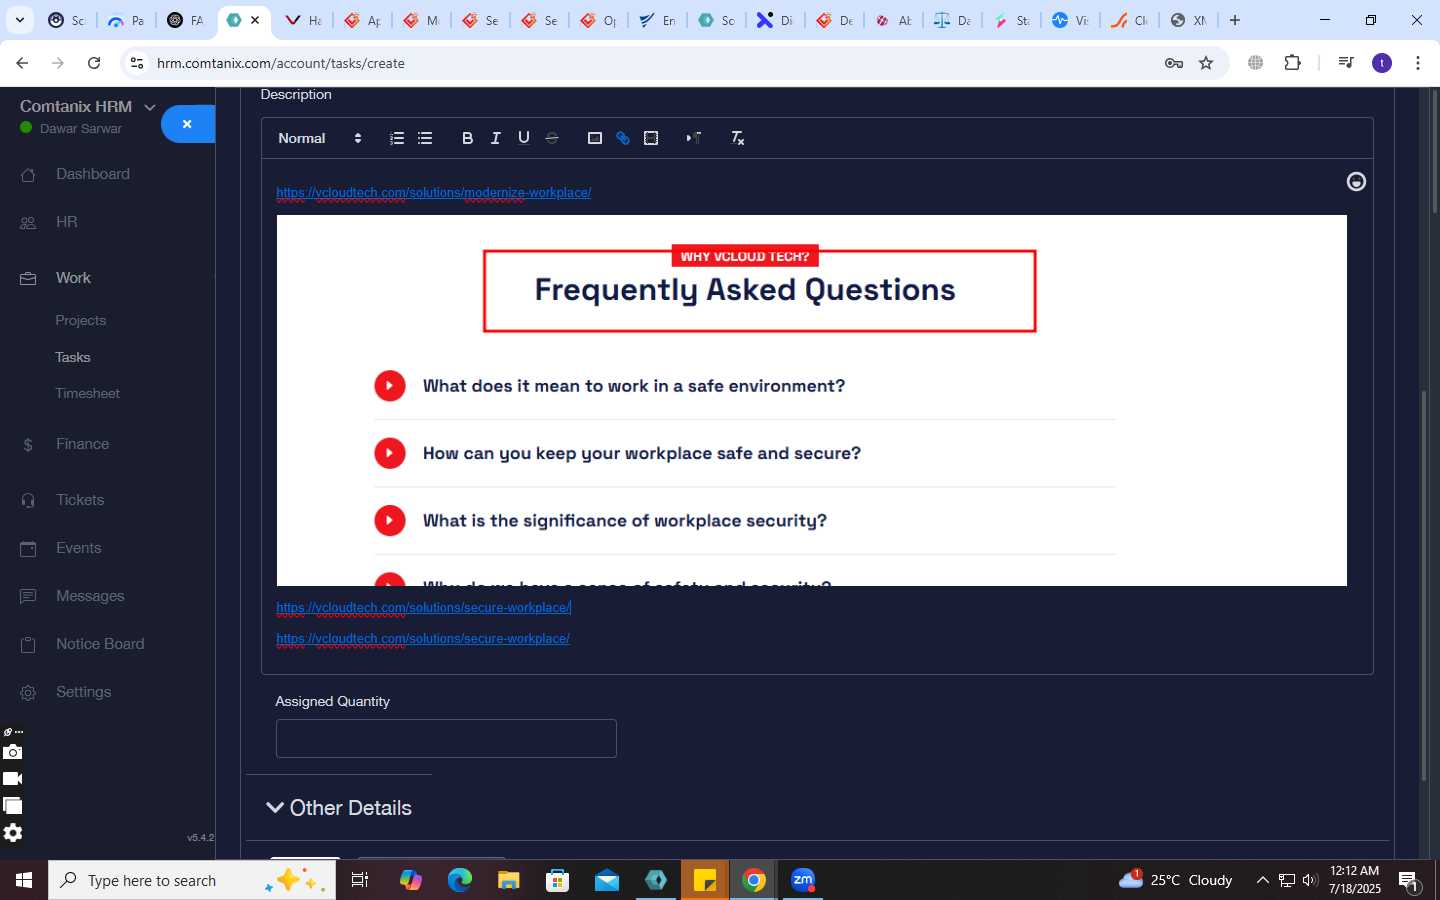Image resolution: width=1440 pixels, height=900 pixels.
Task: Click the video record icon at bottom-left
Action: [12, 778]
